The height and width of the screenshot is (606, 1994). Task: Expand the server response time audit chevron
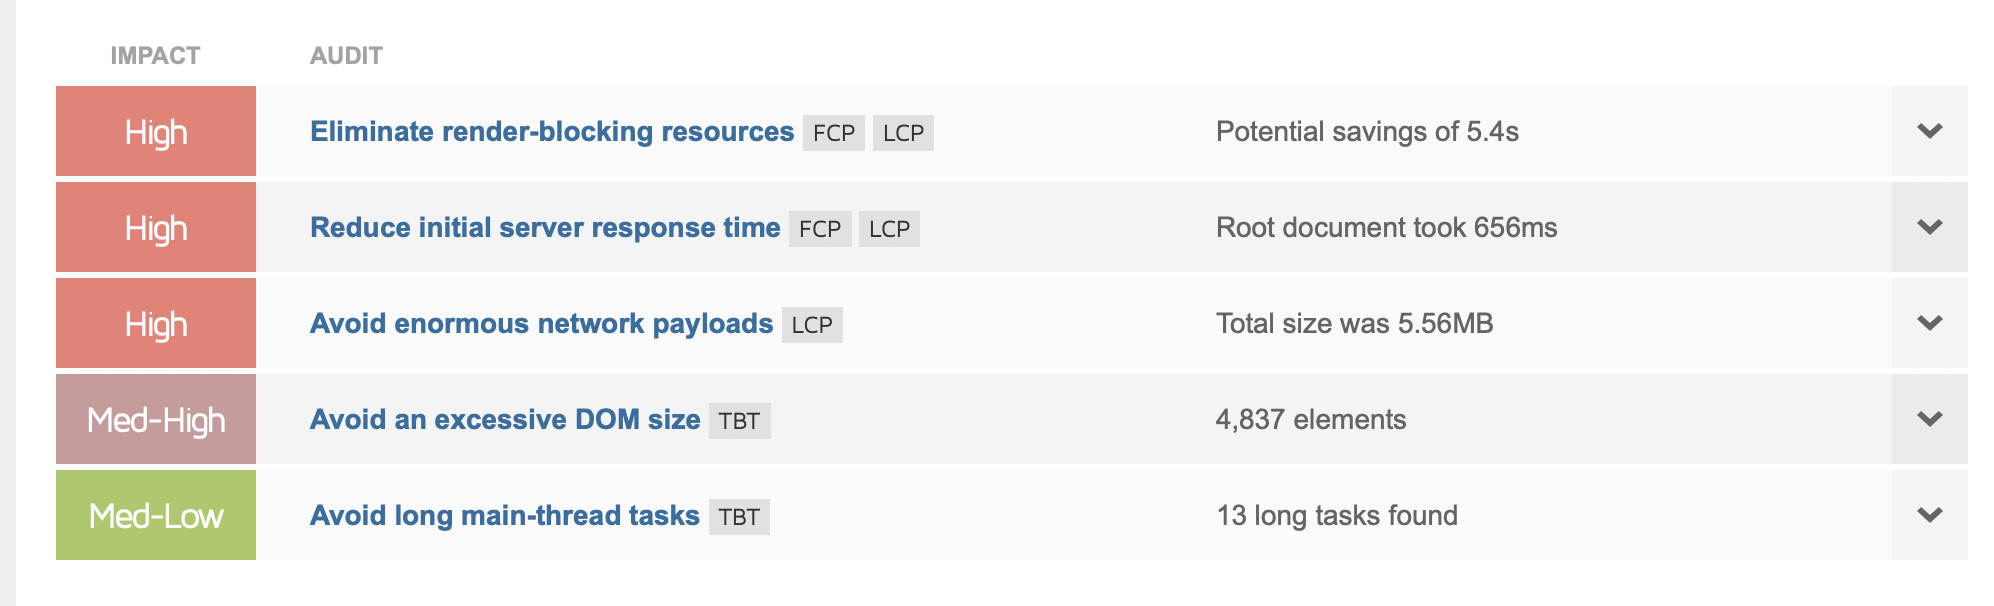click(x=1929, y=227)
